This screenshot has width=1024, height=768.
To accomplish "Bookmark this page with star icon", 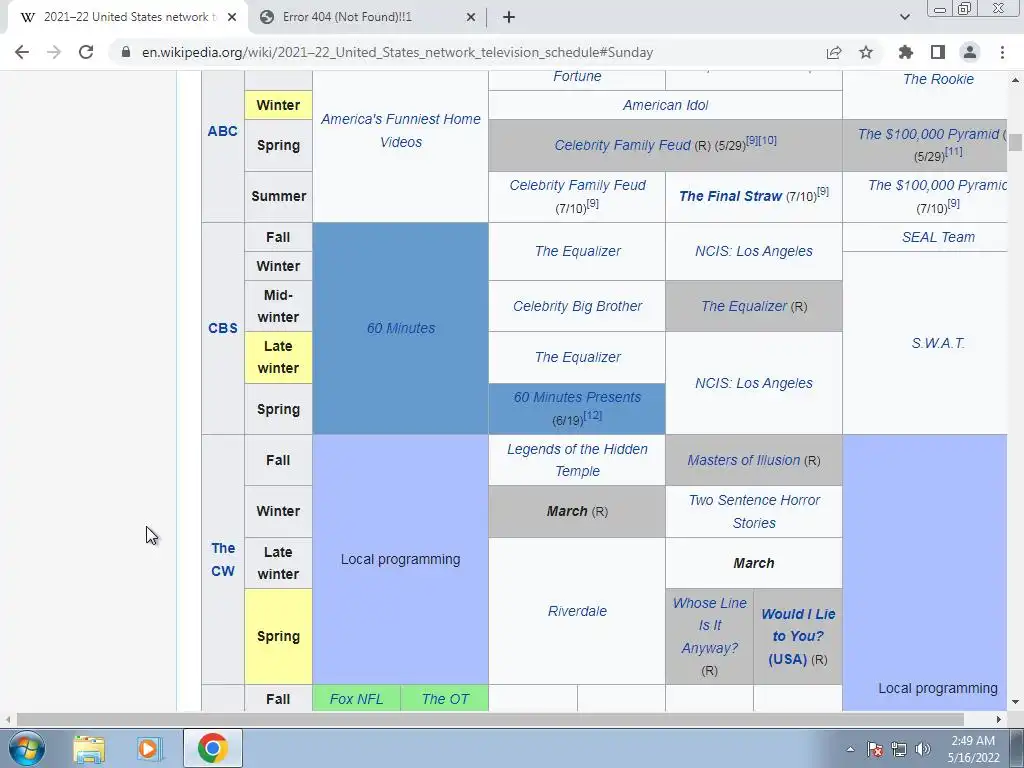I will tap(866, 52).
